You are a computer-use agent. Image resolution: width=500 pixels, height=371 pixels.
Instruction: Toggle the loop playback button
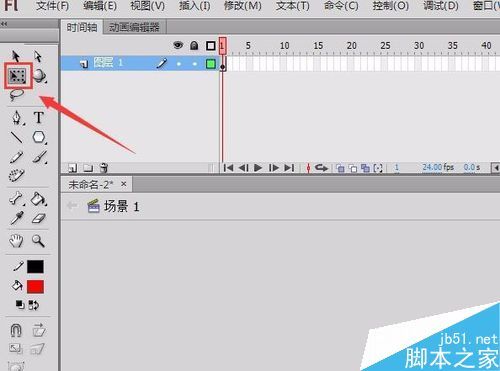click(x=321, y=168)
